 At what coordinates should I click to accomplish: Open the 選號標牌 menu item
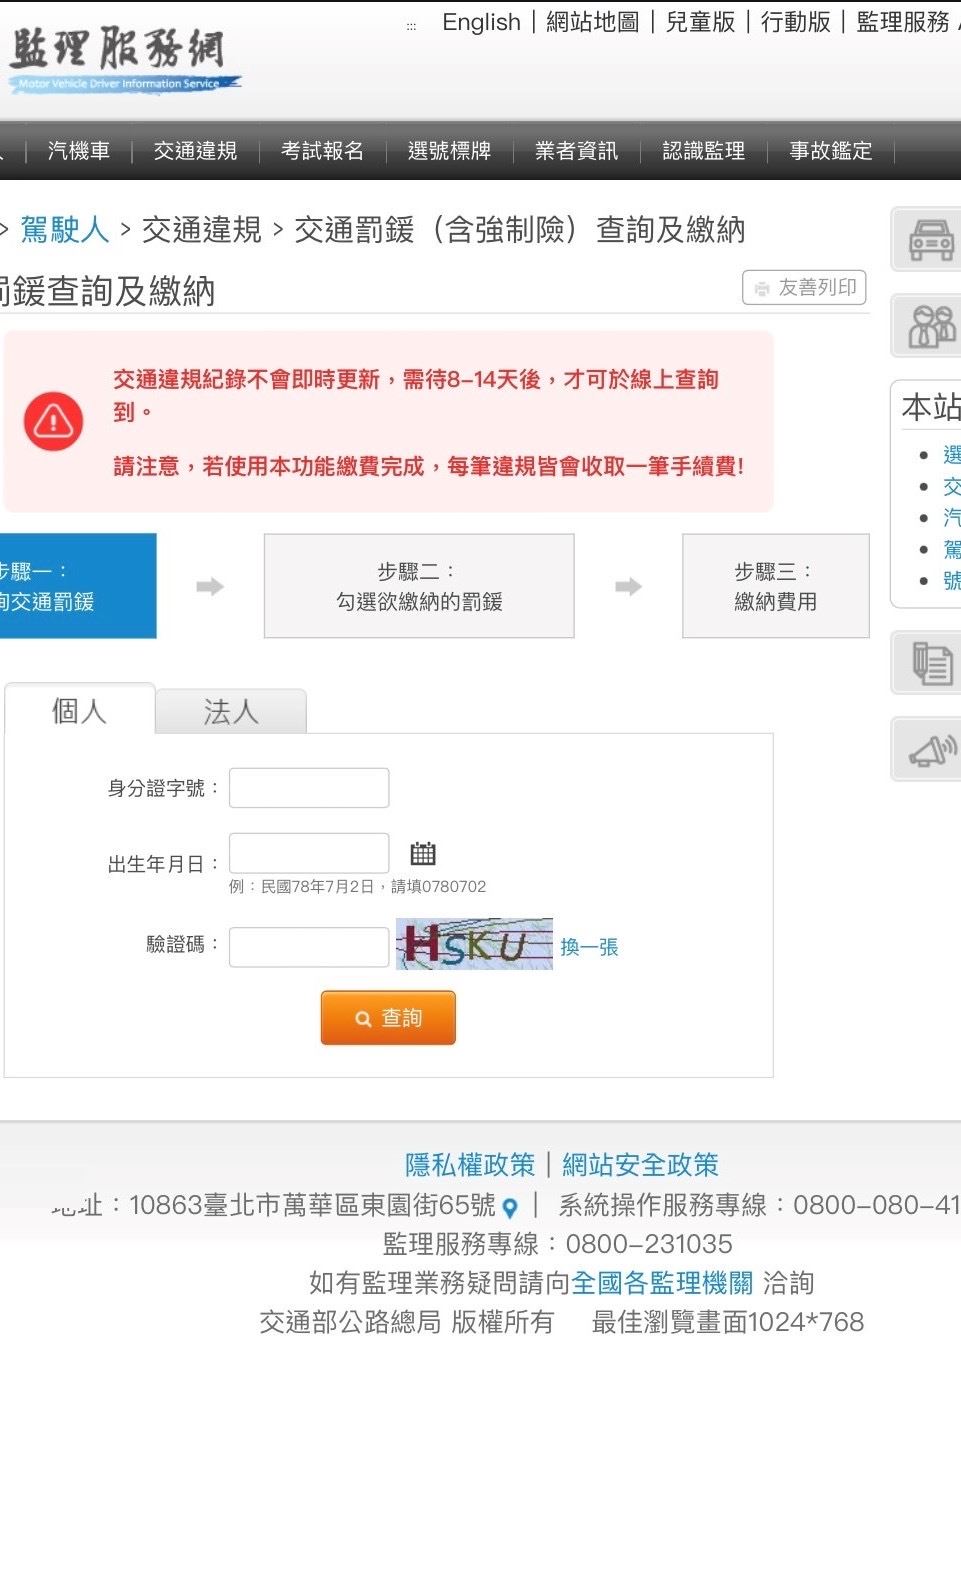(449, 151)
